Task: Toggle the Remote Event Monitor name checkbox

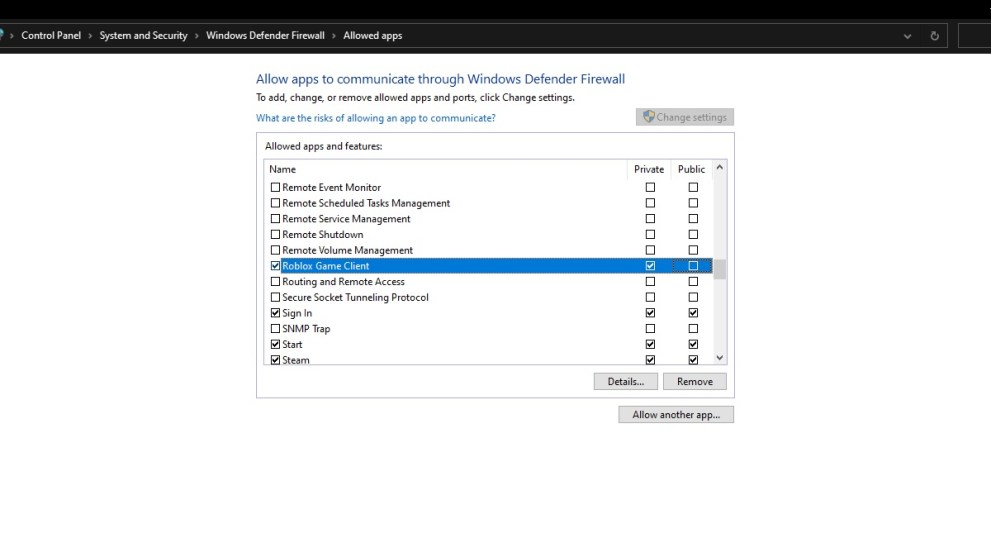Action: (275, 187)
